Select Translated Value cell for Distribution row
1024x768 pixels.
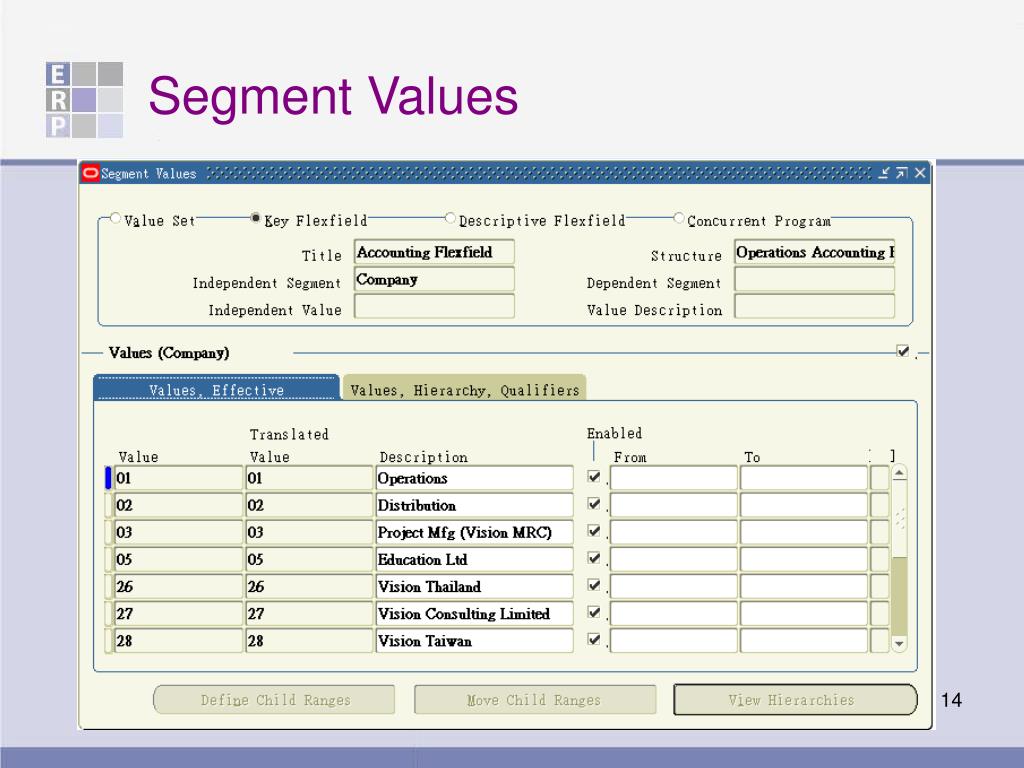(309, 505)
